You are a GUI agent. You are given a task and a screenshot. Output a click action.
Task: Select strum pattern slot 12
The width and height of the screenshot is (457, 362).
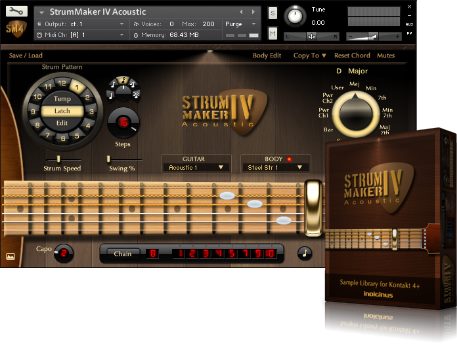coord(62,83)
